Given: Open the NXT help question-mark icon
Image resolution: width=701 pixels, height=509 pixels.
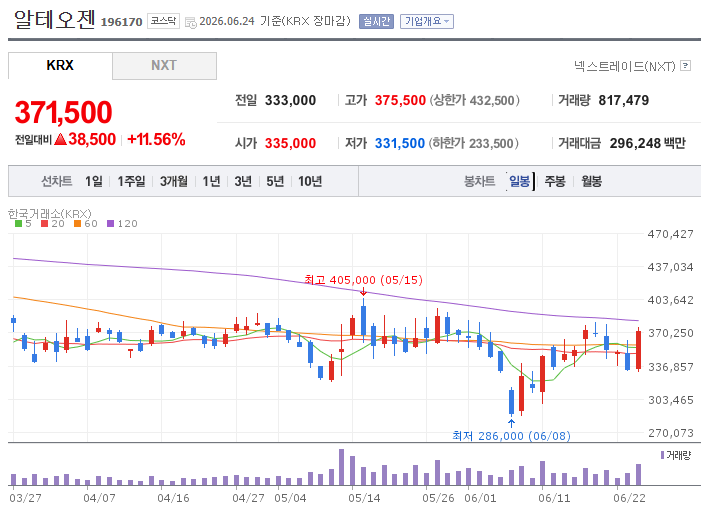Looking at the screenshot, I should 685,66.
